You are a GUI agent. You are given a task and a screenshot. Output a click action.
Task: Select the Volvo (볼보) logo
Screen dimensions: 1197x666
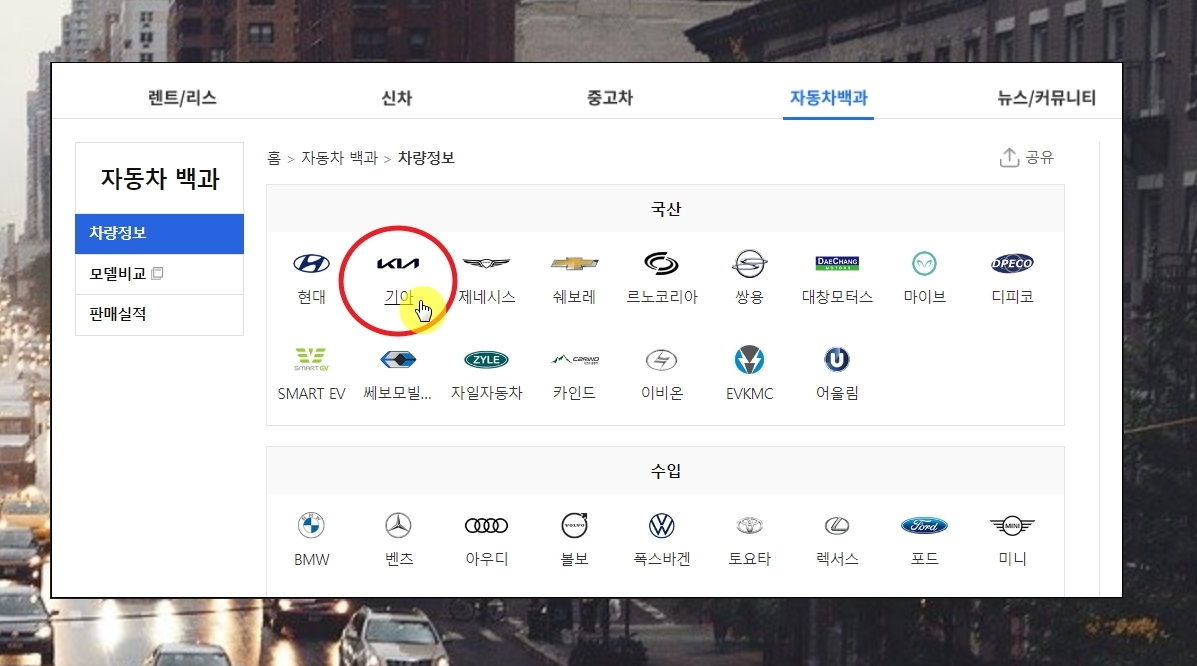tap(574, 525)
